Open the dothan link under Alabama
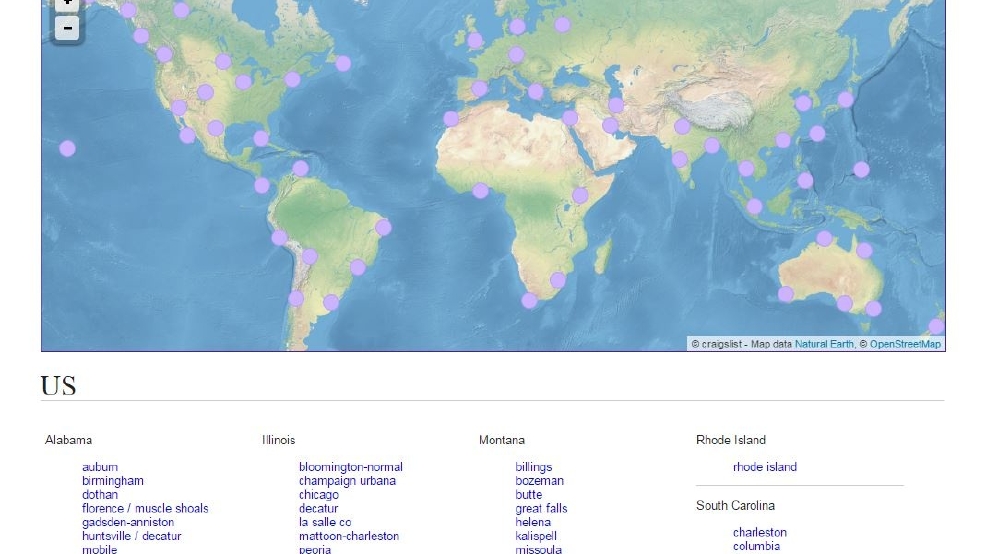 click(x=100, y=494)
